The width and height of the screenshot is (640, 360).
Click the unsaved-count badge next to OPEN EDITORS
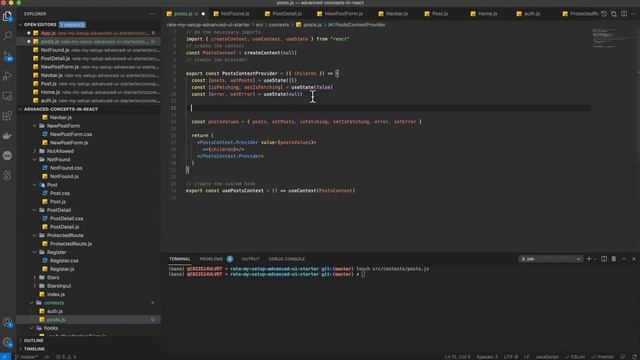coord(72,24)
